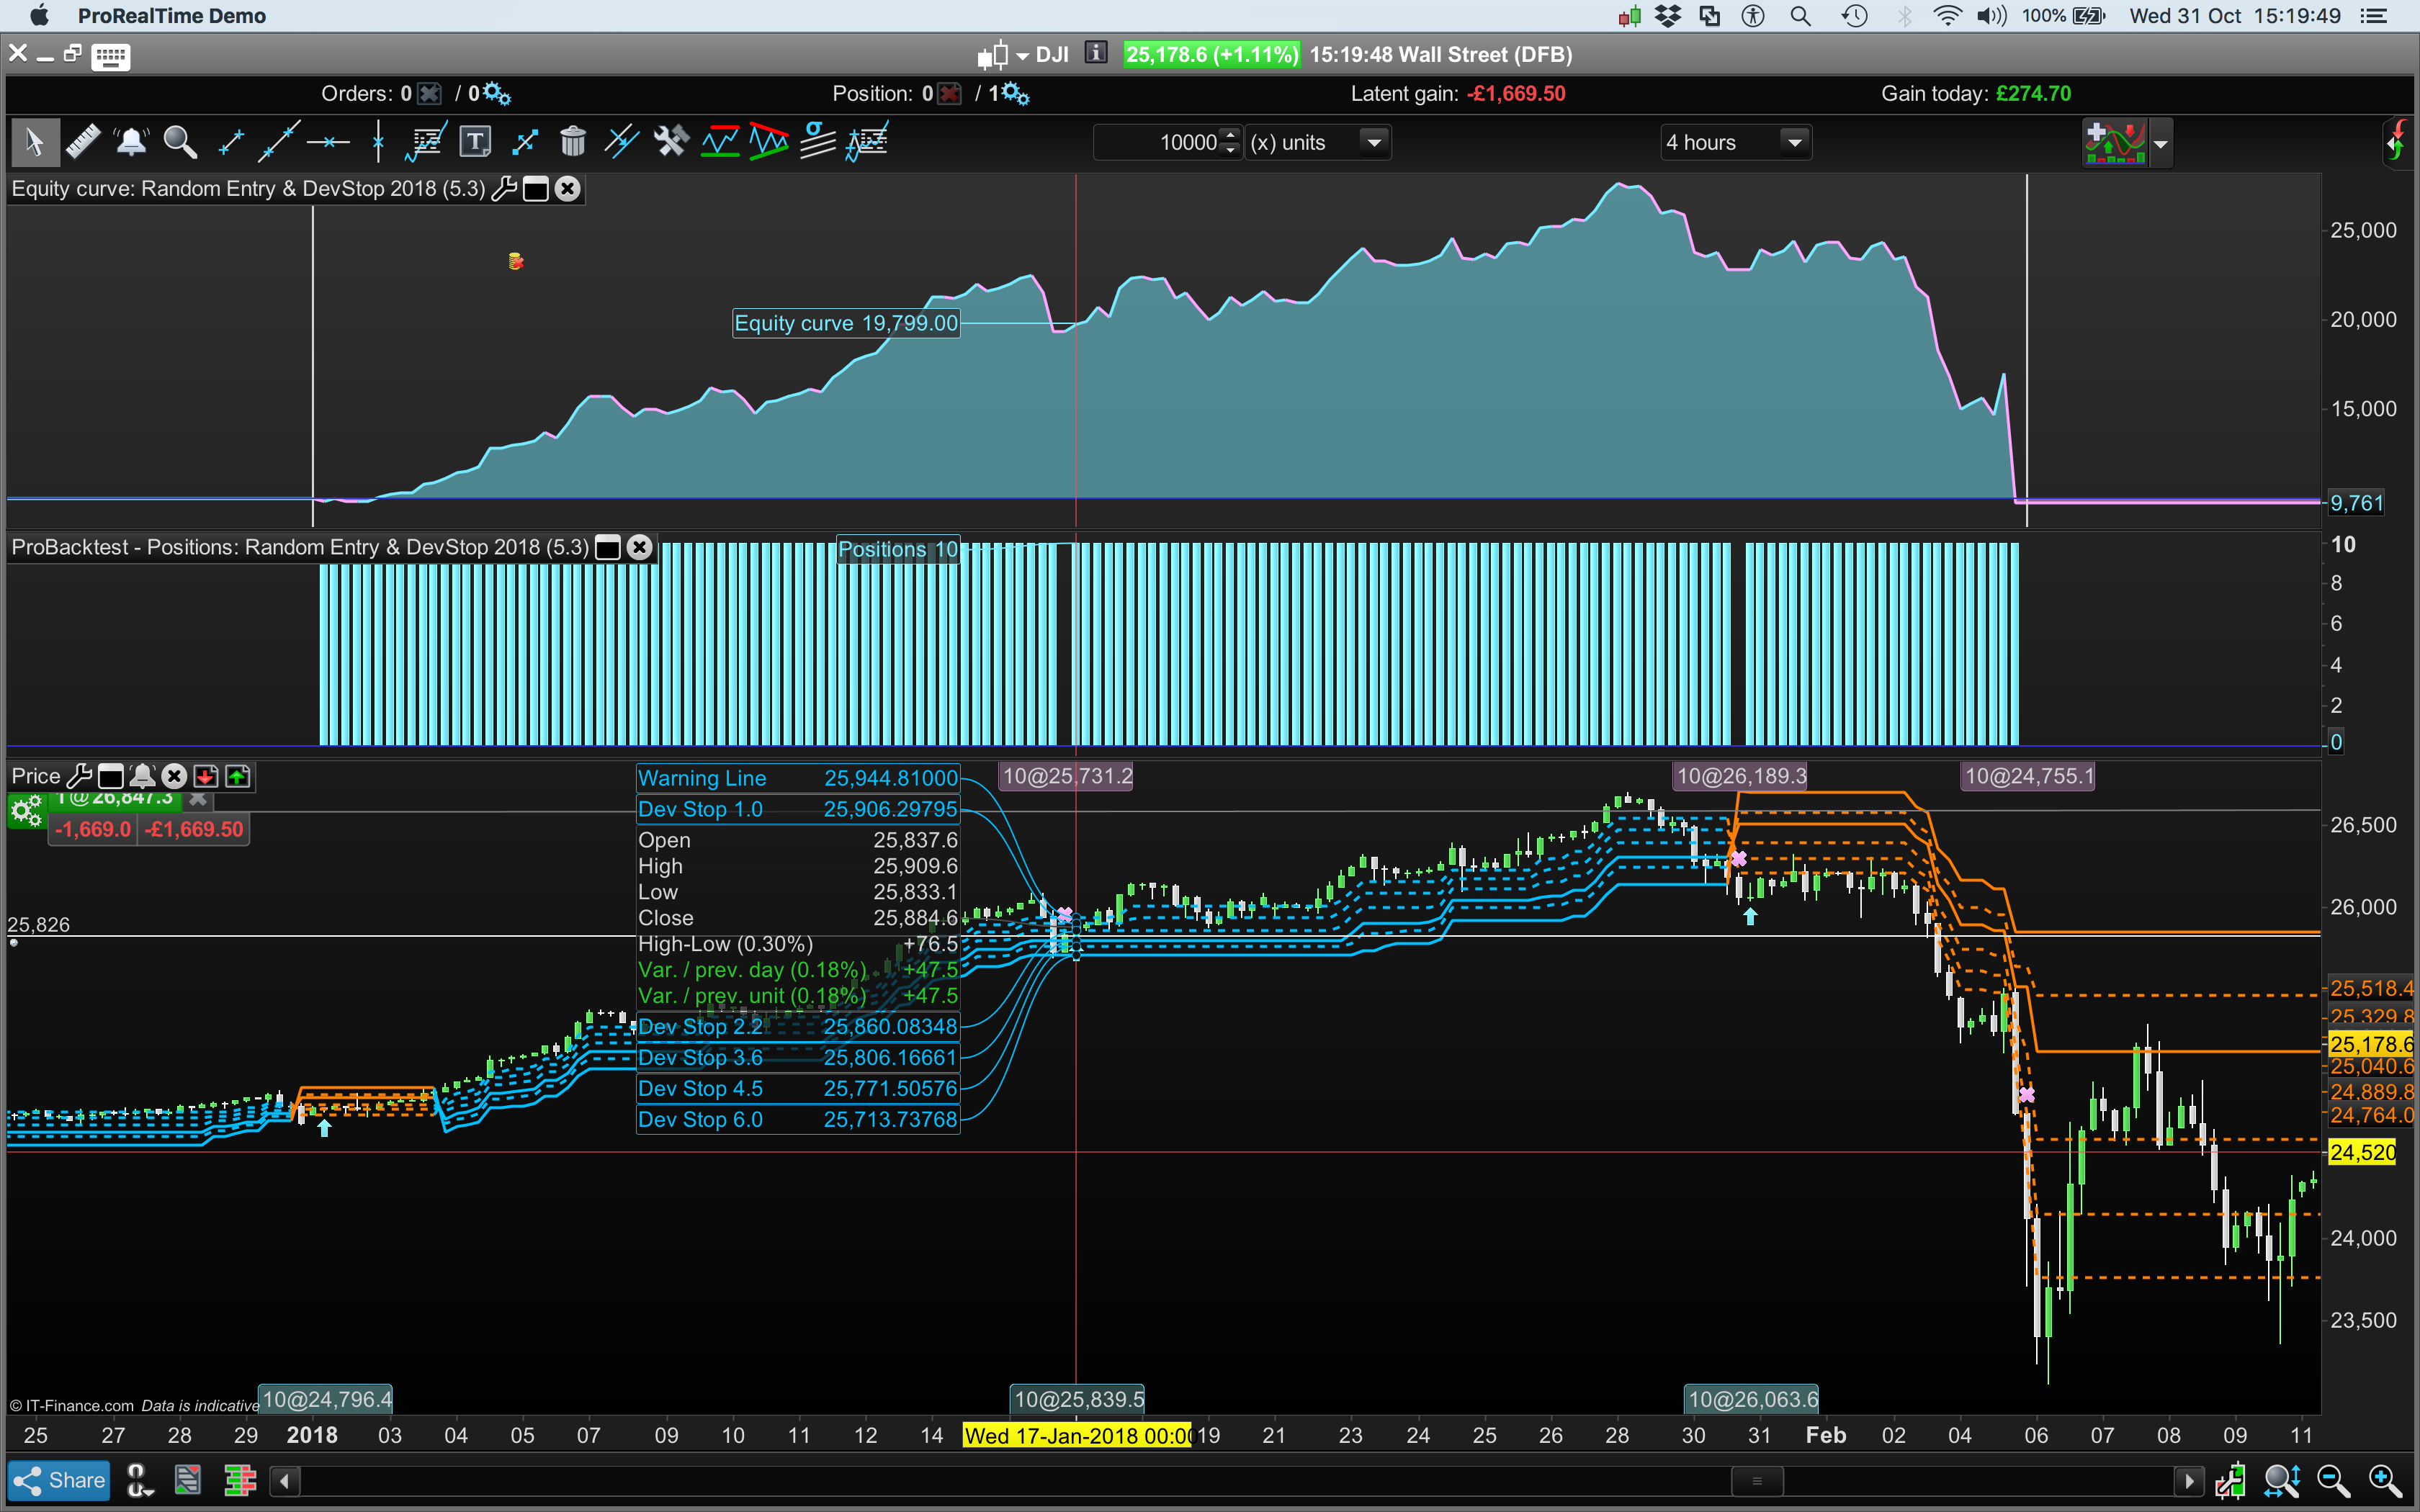Open the Apple menu
Image resolution: width=2420 pixels, height=1512 pixels.
pos(40,15)
